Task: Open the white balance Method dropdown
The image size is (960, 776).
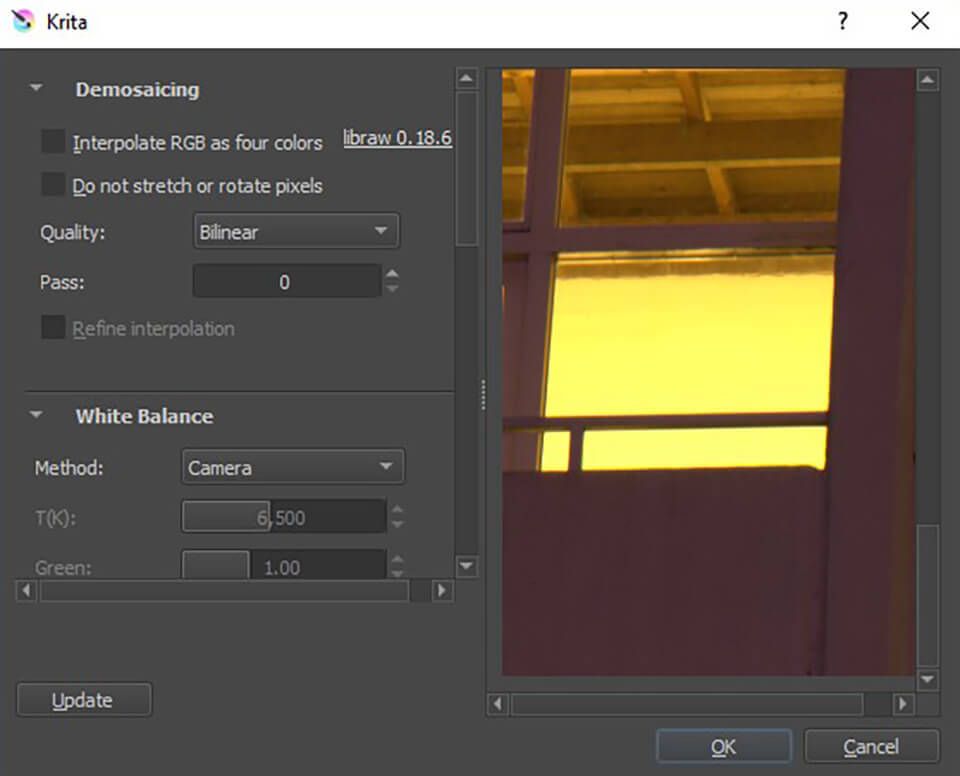Action: click(x=292, y=466)
